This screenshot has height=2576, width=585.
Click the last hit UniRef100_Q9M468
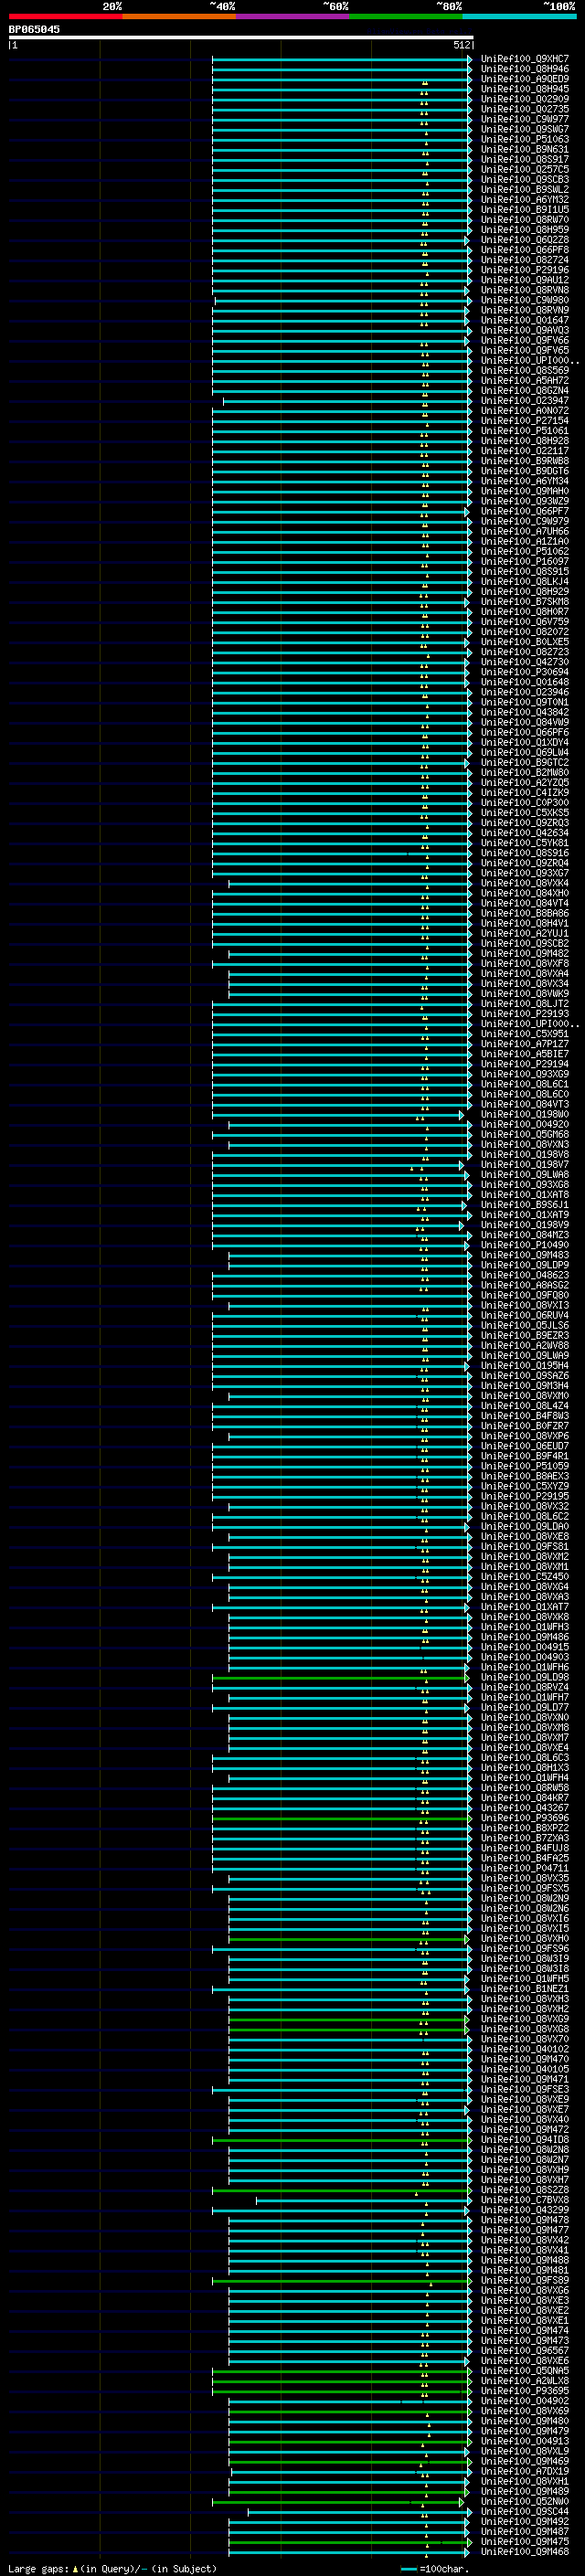tap(525, 2552)
